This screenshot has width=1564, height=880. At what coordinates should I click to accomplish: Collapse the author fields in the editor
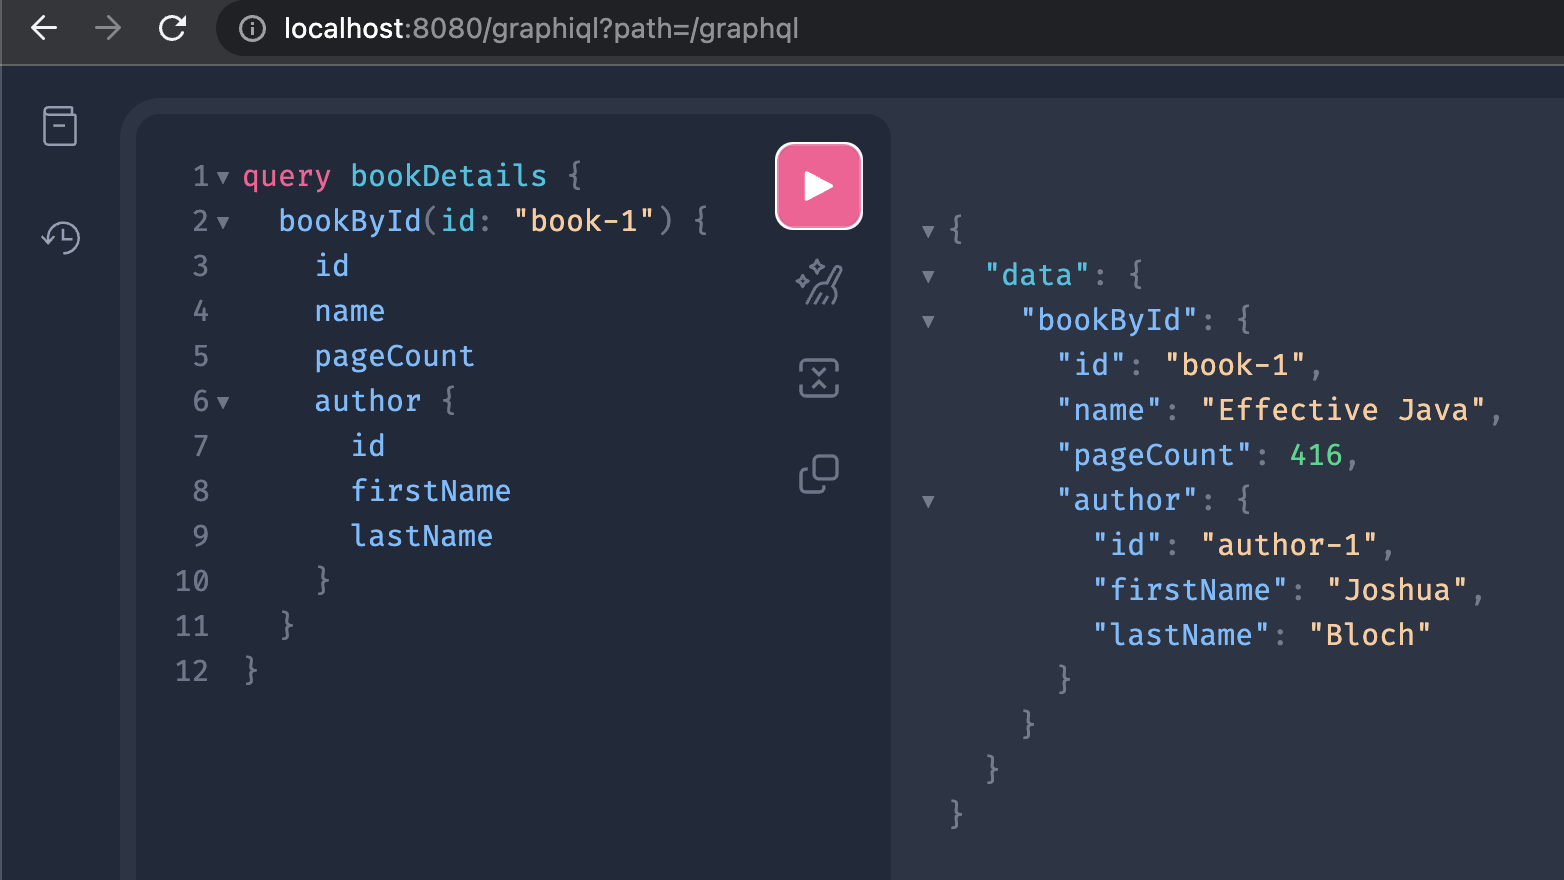222,401
